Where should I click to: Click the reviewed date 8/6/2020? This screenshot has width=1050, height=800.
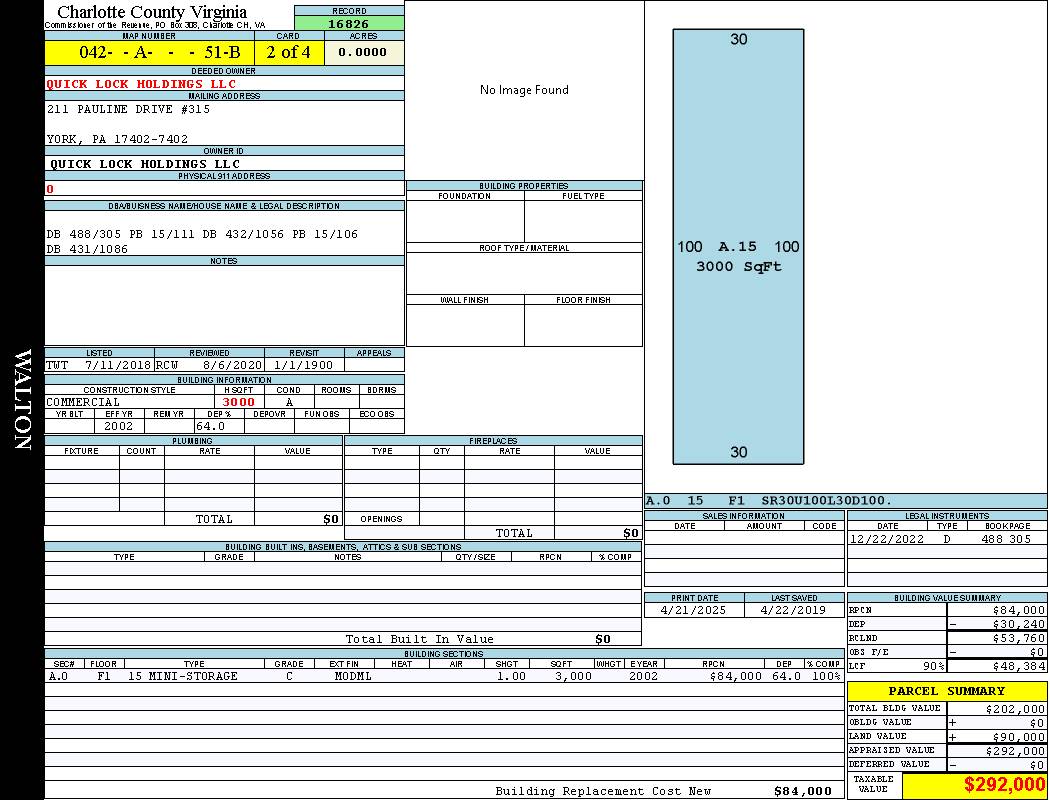coord(232,366)
